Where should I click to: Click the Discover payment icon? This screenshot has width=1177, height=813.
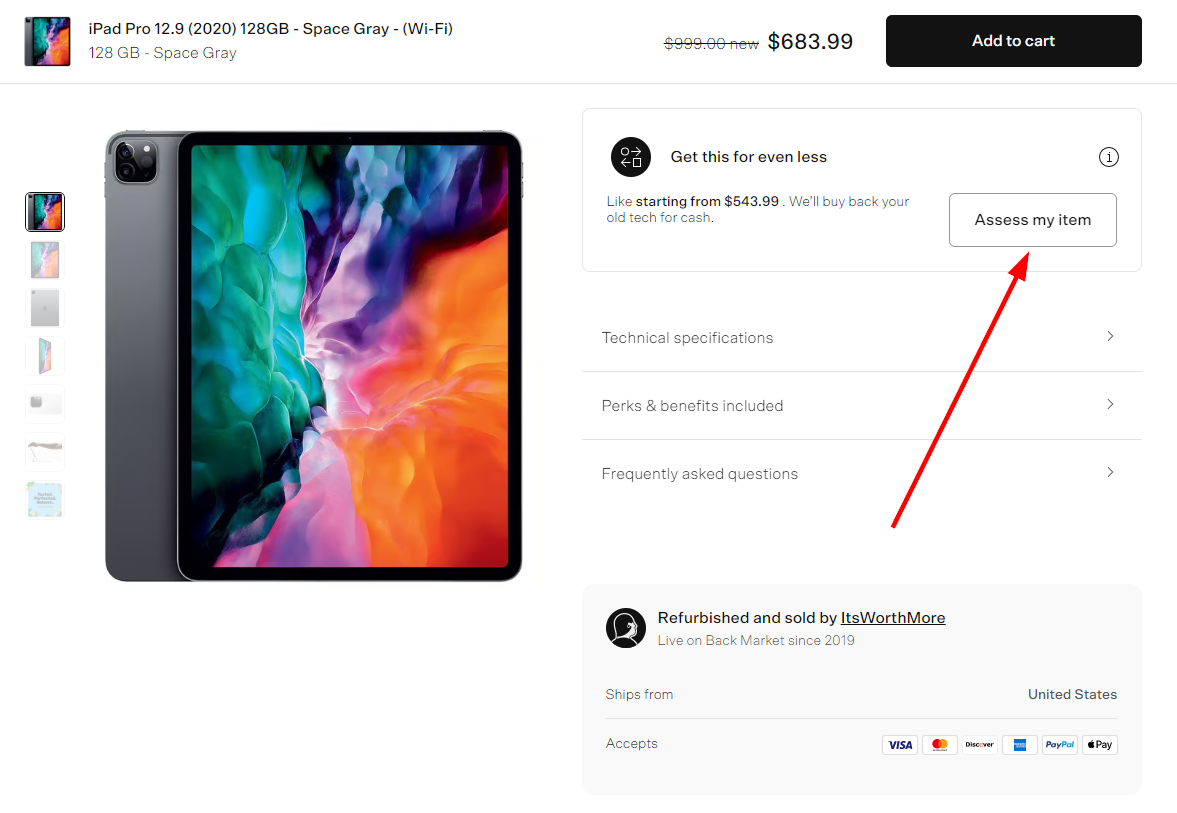click(980, 745)
